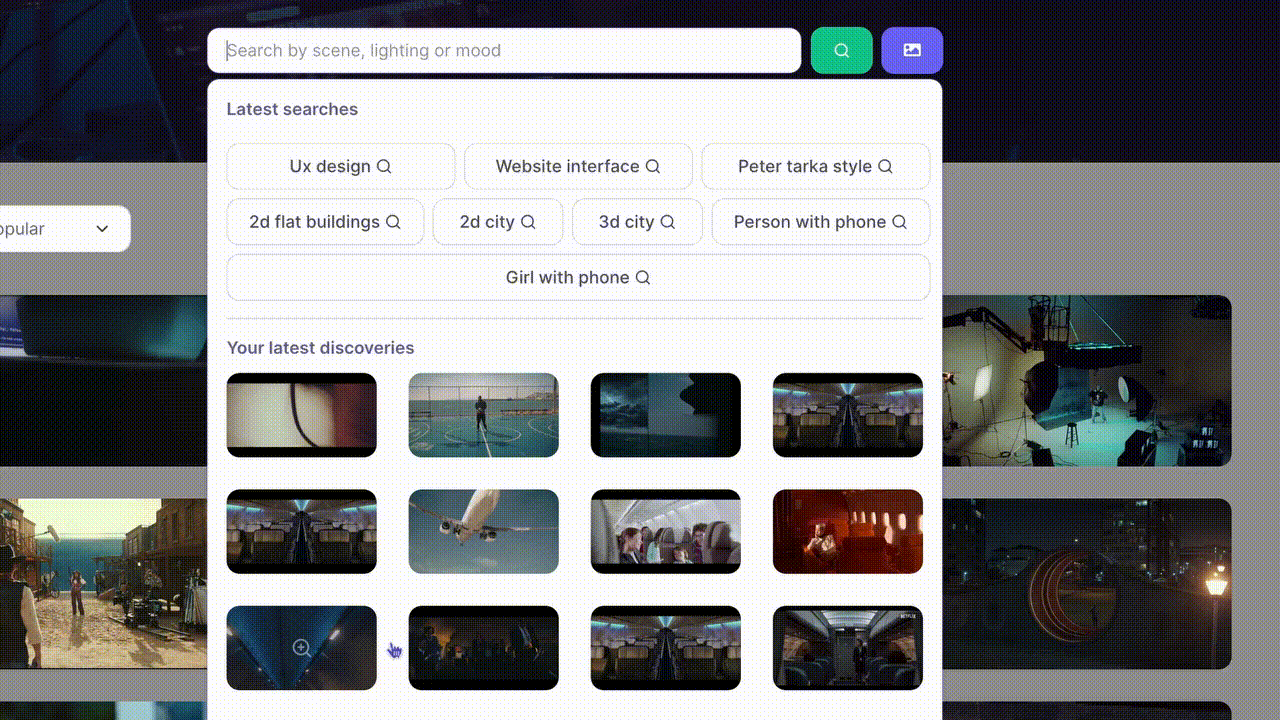
Task: Click the zoom magnifier on hovered thumbnail
Action: click(x=301, y=648)
